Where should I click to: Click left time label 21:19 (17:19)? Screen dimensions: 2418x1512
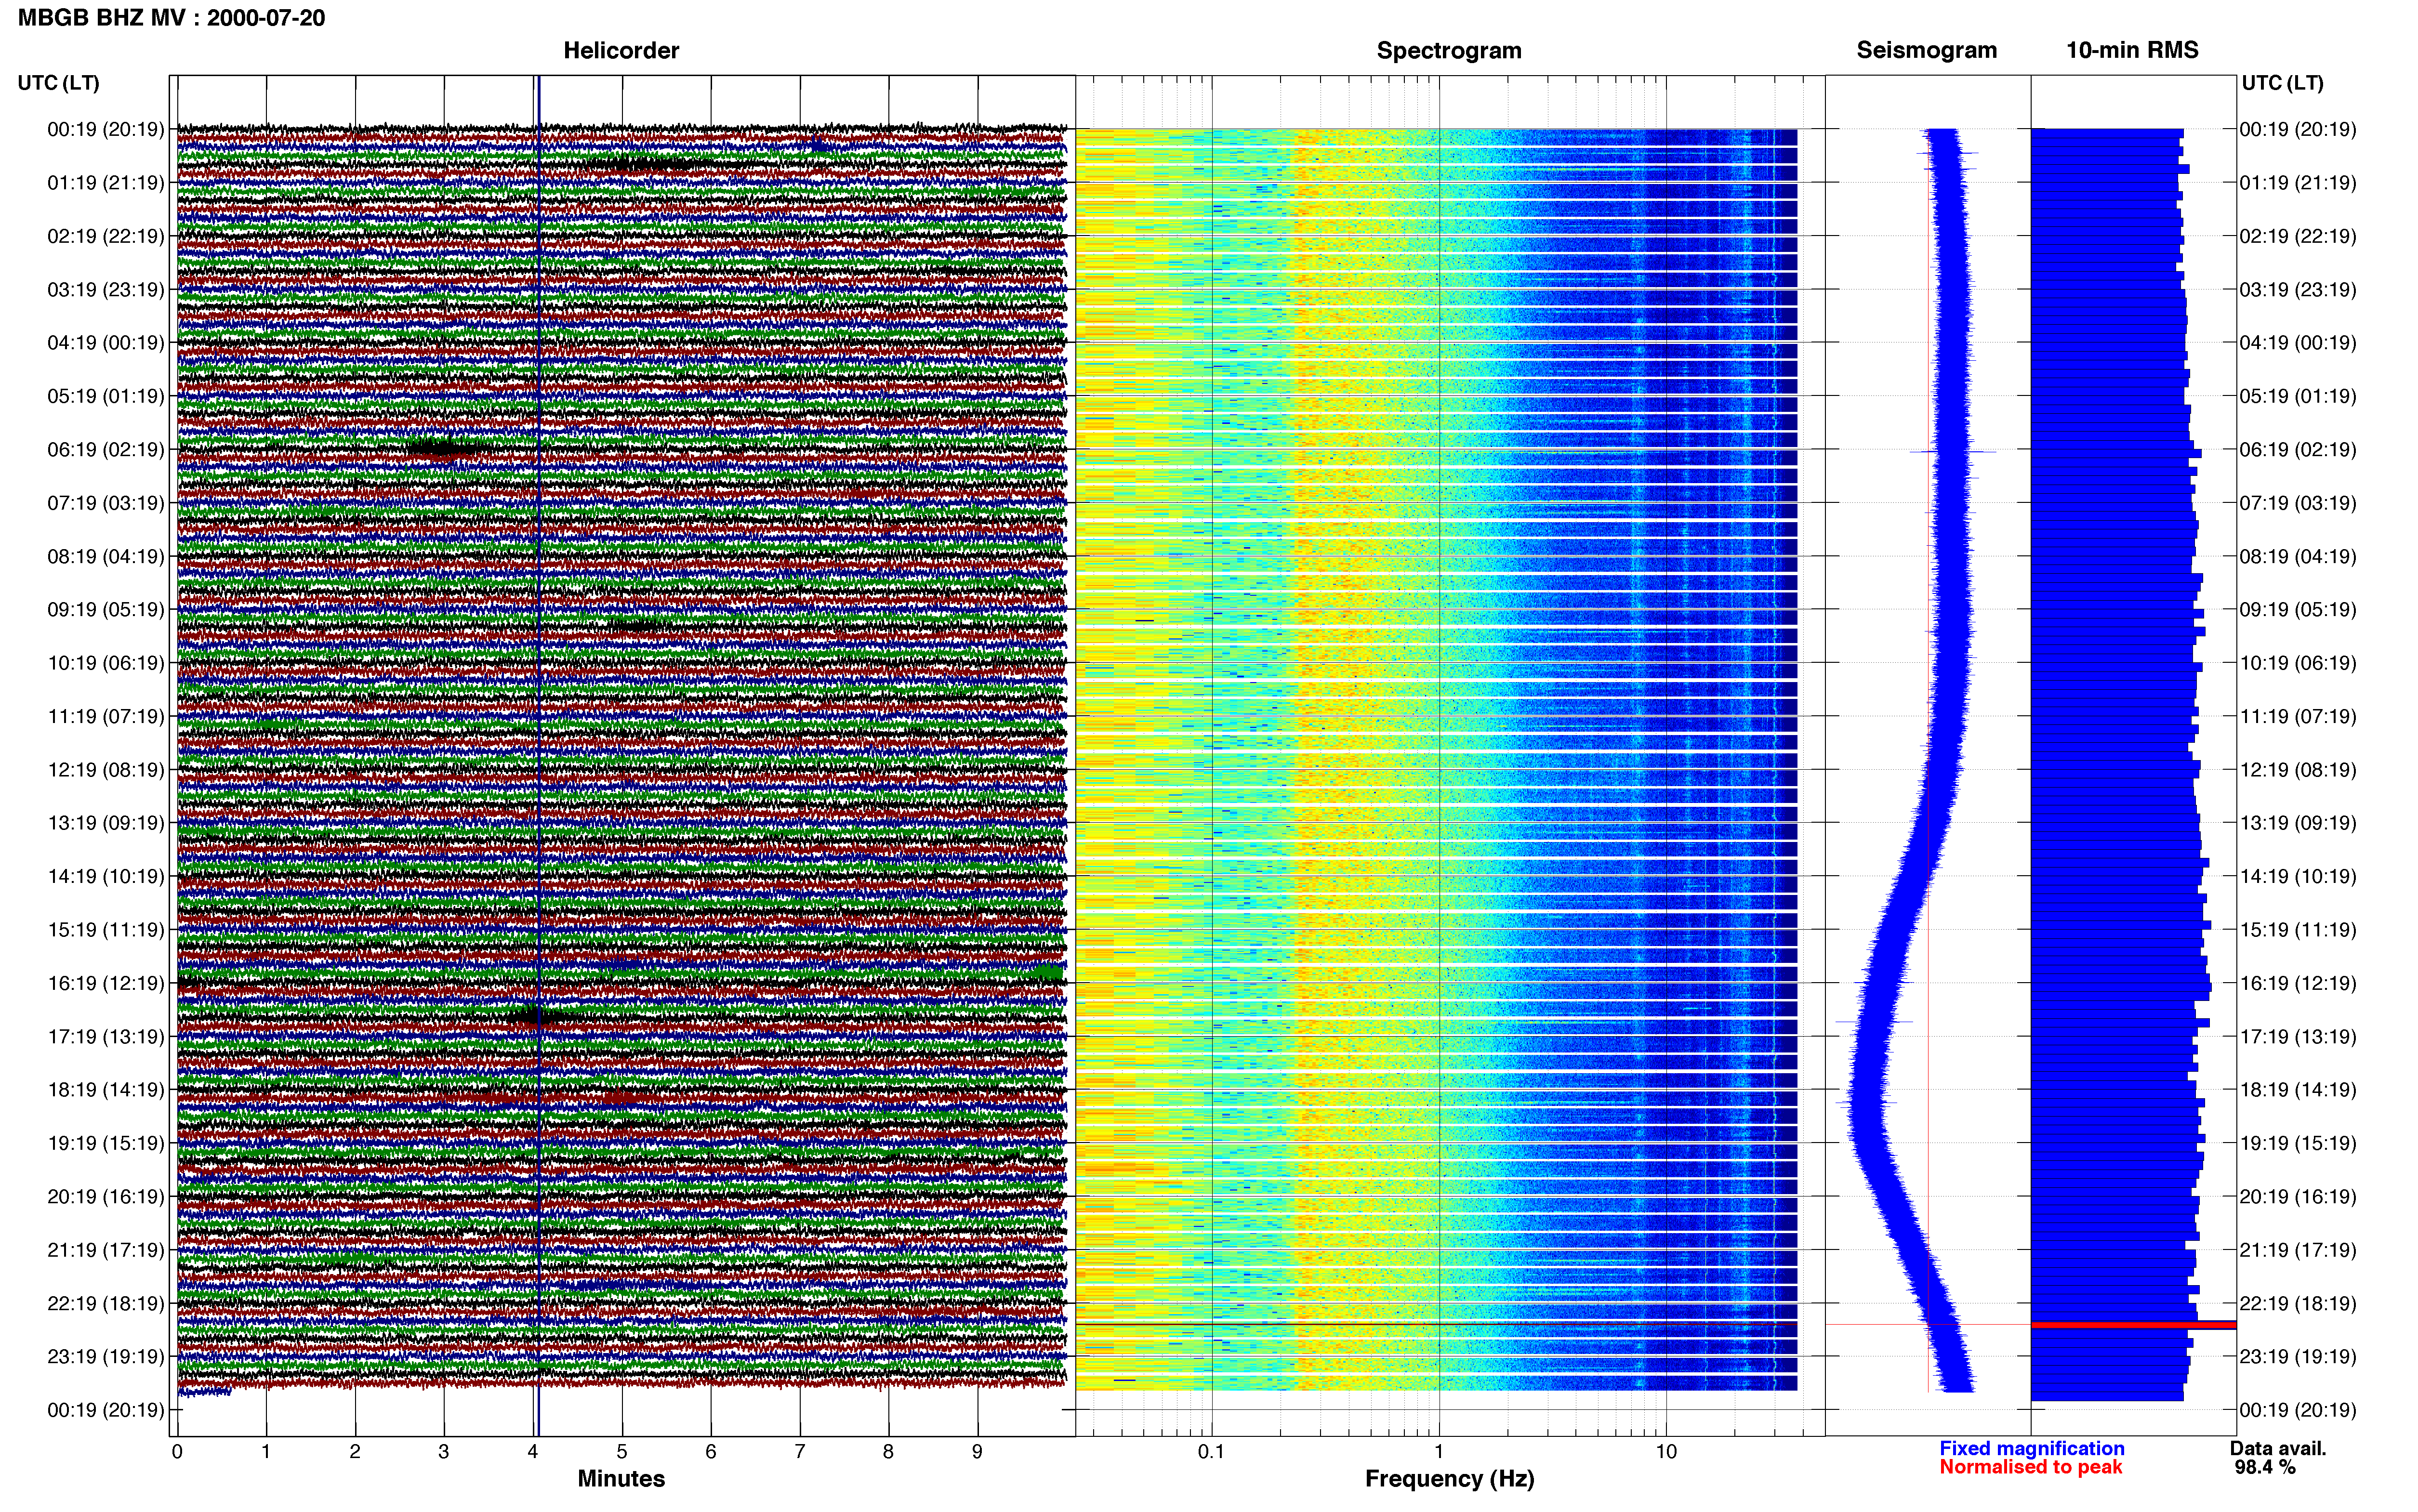[105, 1250]
